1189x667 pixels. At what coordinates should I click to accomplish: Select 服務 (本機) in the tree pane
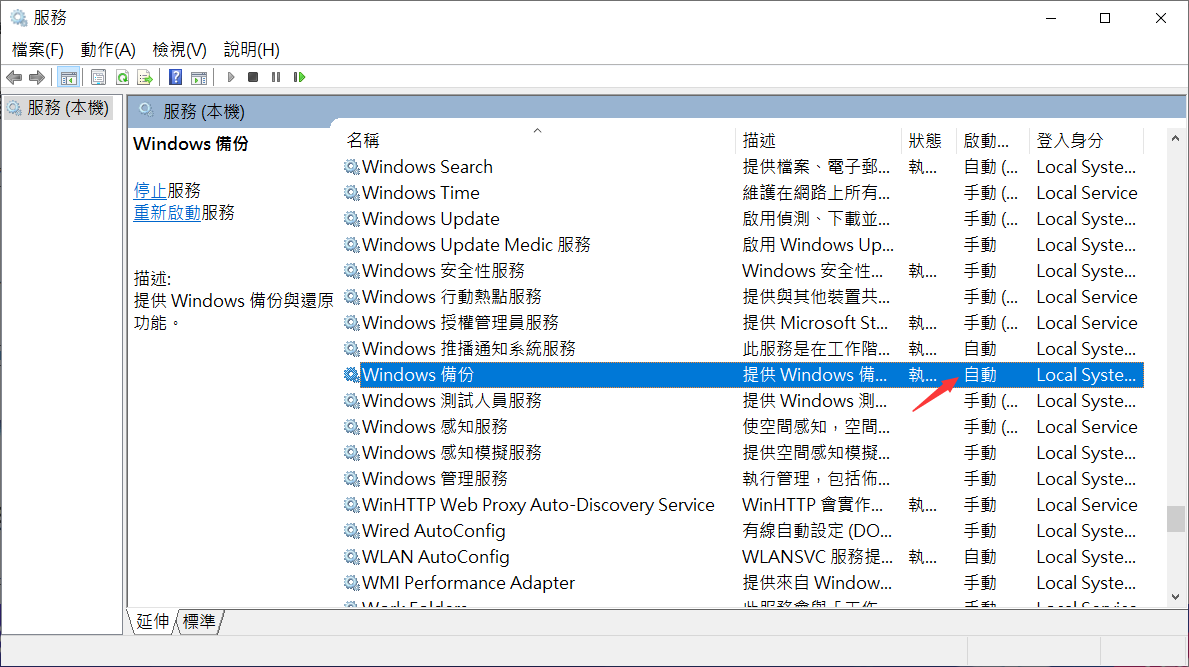pos(59,108)
